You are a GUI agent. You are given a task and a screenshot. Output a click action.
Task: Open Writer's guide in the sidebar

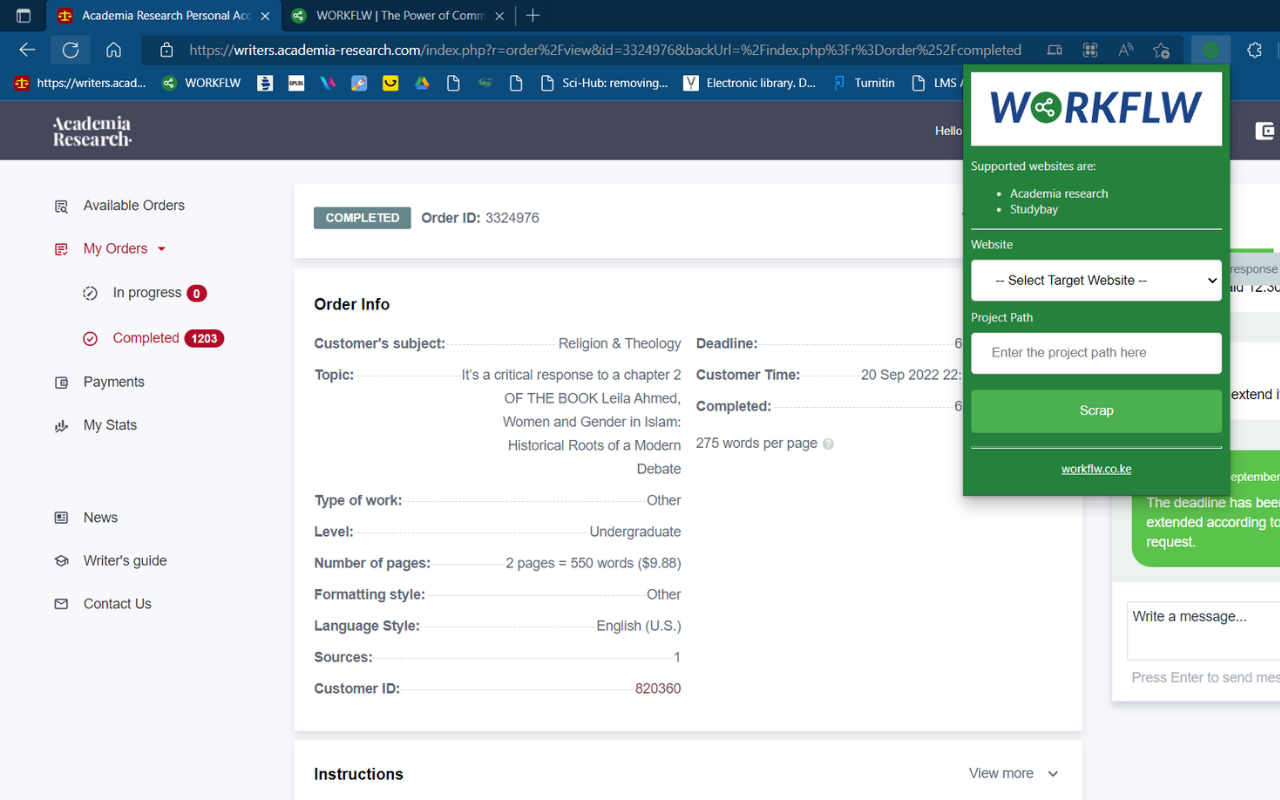(x=125, y=561)
